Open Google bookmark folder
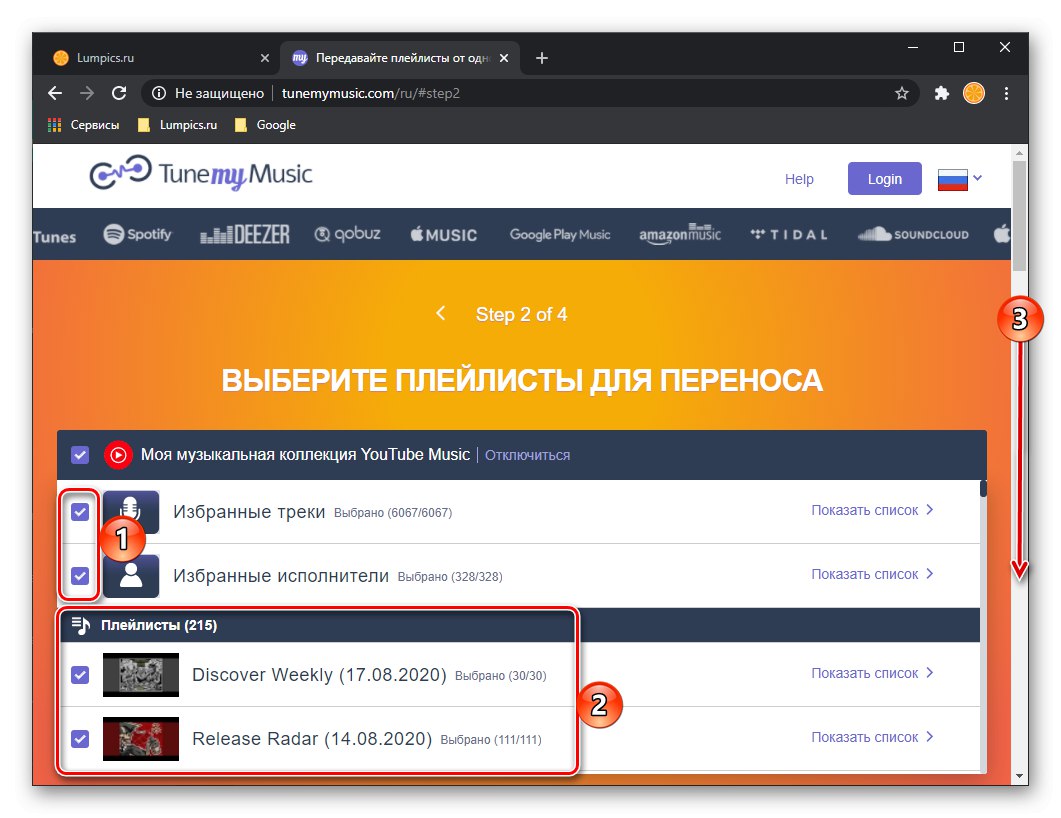 265,125
